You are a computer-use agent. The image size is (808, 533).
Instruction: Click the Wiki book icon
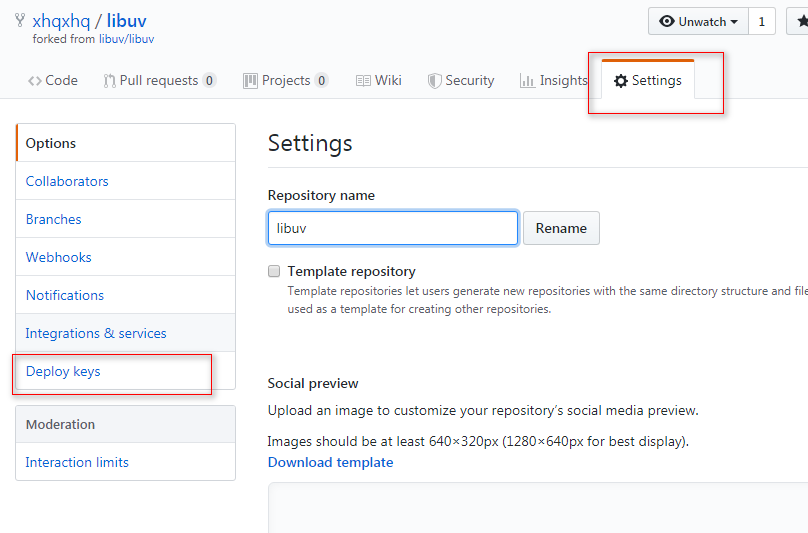point(363,81)
